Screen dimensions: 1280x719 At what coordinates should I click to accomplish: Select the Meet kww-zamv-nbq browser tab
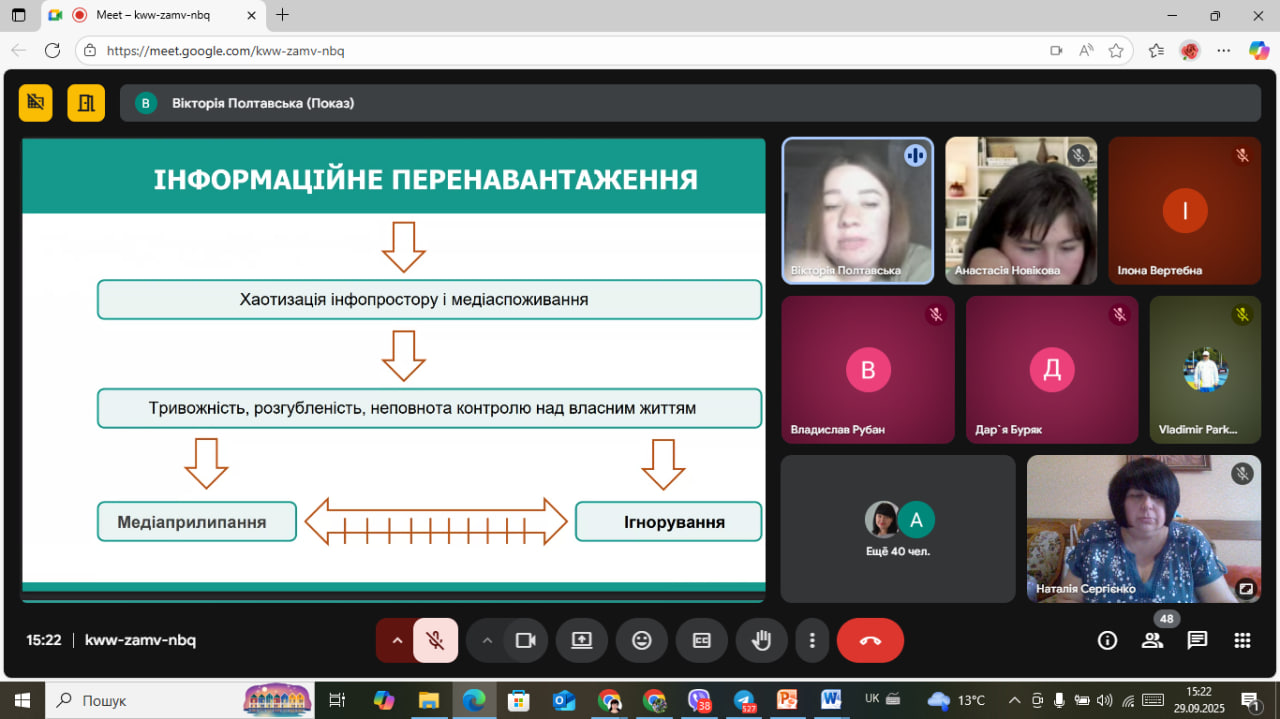(x=150, y=15)
